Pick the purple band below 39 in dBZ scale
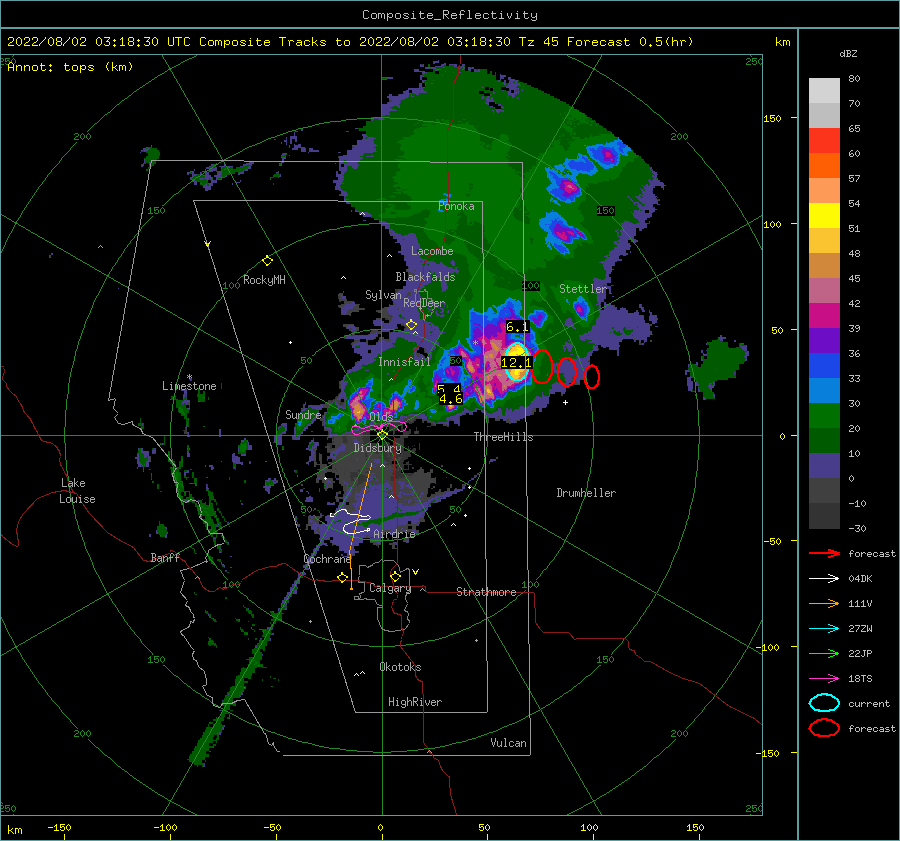 tap(824, 340)
